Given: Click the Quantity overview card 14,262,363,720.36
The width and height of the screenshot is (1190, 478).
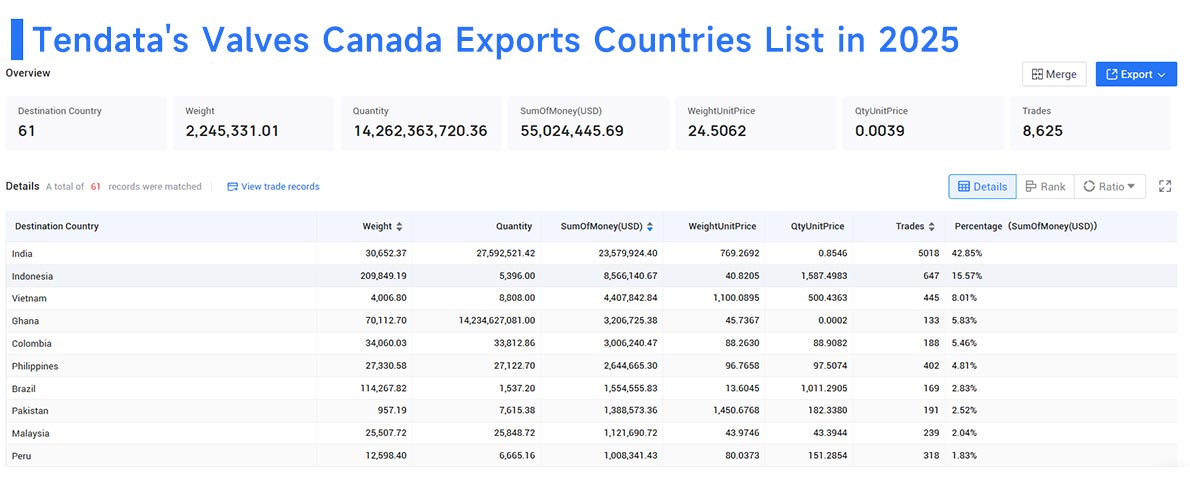Looking at the screenshot, I should pyautogui.click(x=421, y=123).
